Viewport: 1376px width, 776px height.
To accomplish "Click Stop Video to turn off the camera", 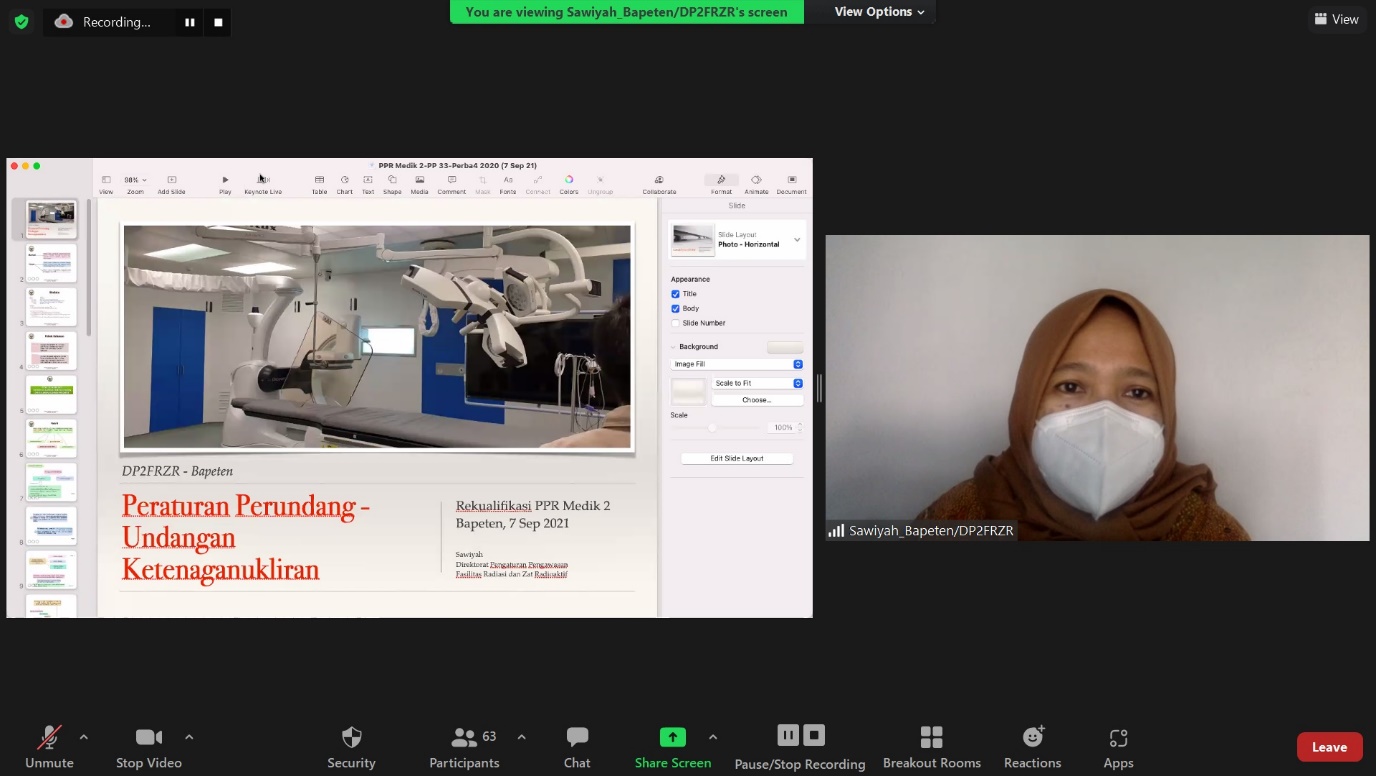I will pos(149,747).
